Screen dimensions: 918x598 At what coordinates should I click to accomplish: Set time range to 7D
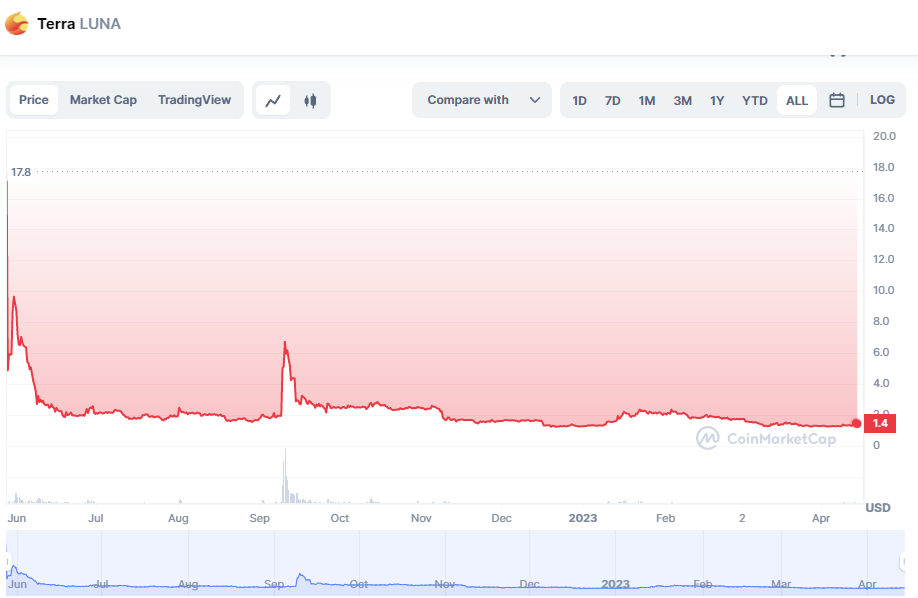coord(612,101)
